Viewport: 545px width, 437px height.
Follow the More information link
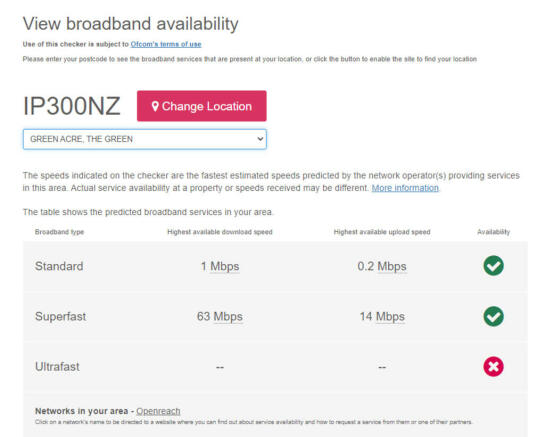(405, 188)
